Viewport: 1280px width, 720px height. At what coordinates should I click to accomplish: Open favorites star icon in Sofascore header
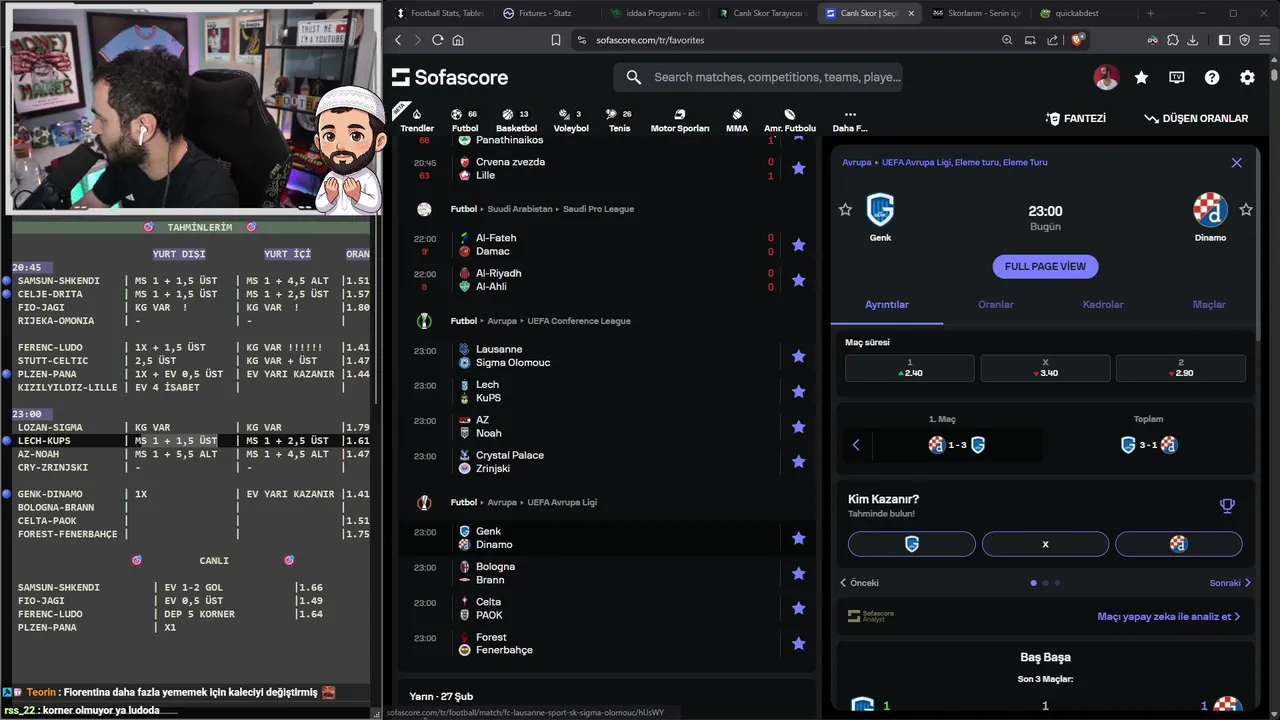1141,77
